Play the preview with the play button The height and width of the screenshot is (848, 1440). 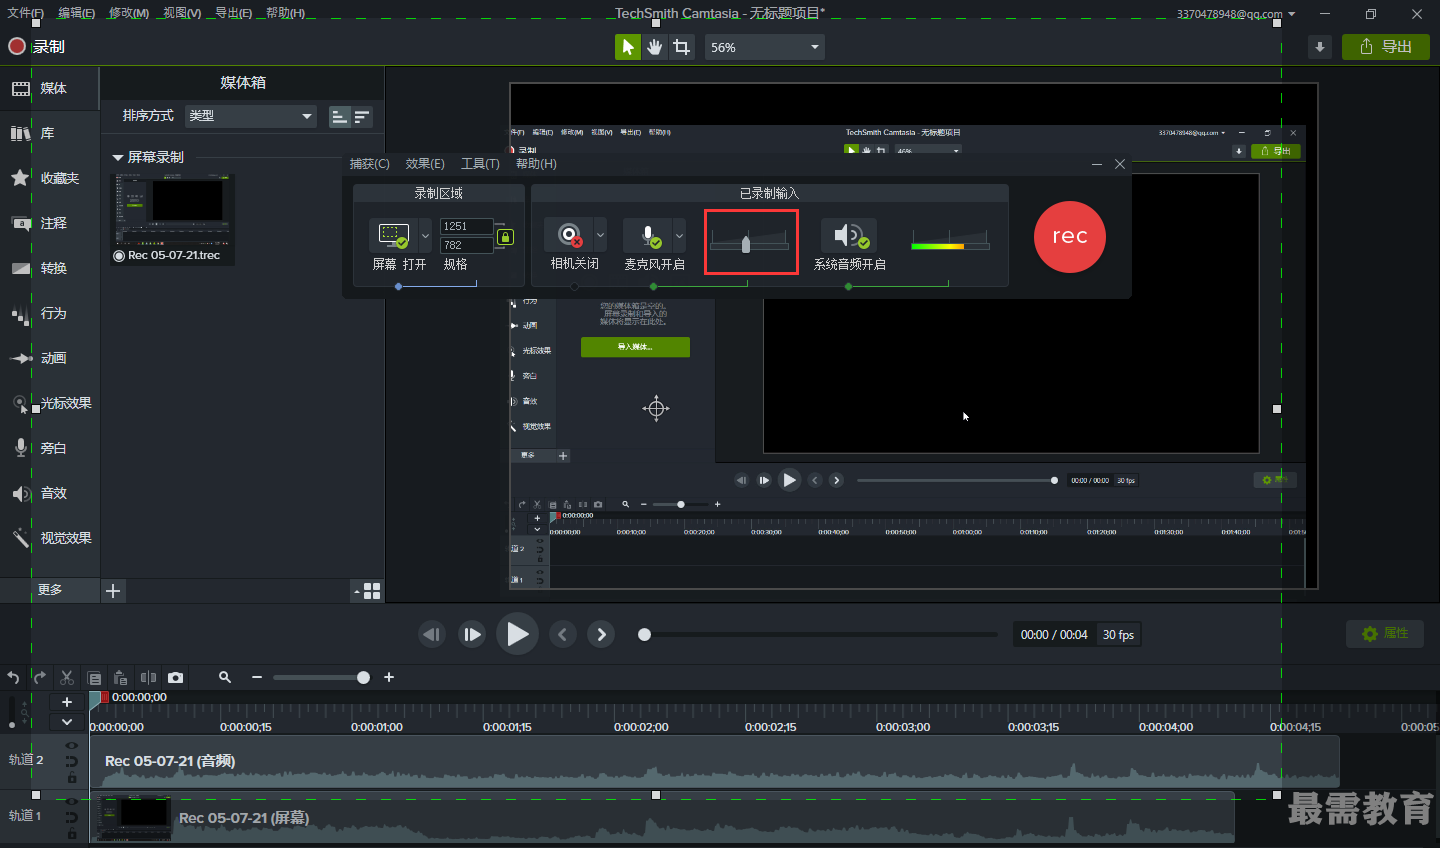(517, 634)
